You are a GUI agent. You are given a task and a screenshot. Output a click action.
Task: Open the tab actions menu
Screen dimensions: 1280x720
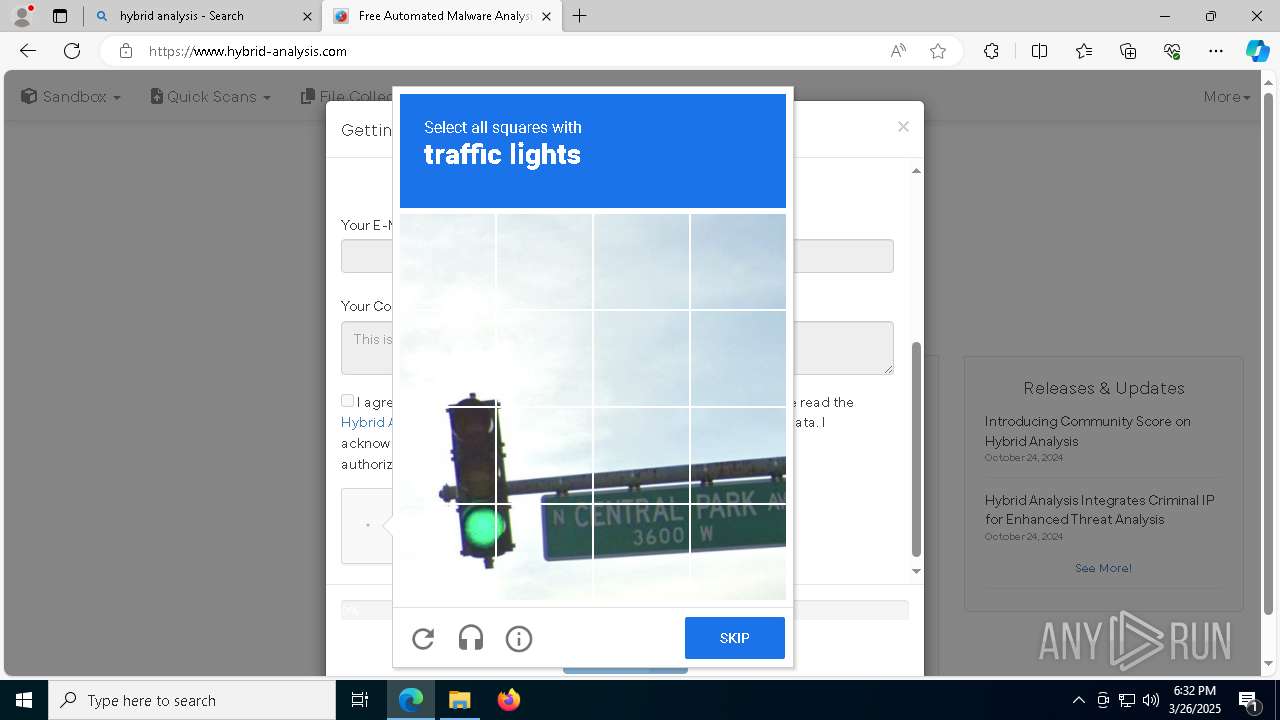pyautogui.click(x=60, y=16)
